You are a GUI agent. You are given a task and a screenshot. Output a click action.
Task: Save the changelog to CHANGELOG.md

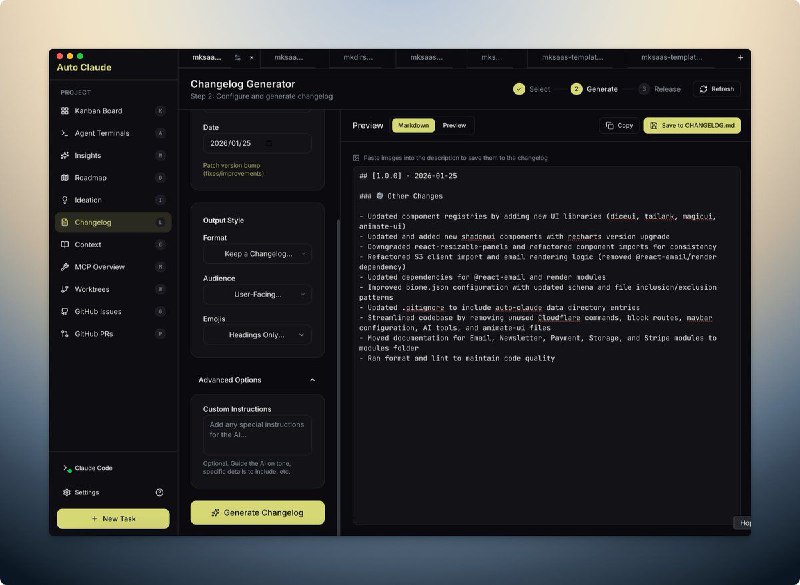[692, 126]
